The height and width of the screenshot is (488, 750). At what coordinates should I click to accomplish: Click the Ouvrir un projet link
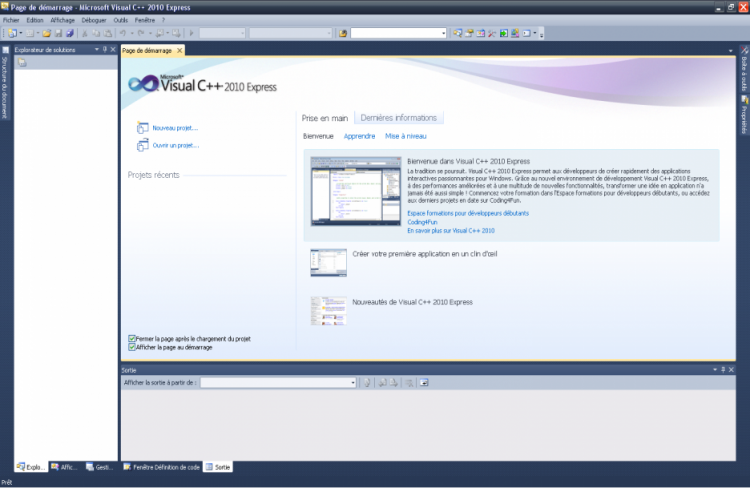click(x=176, y=145)
